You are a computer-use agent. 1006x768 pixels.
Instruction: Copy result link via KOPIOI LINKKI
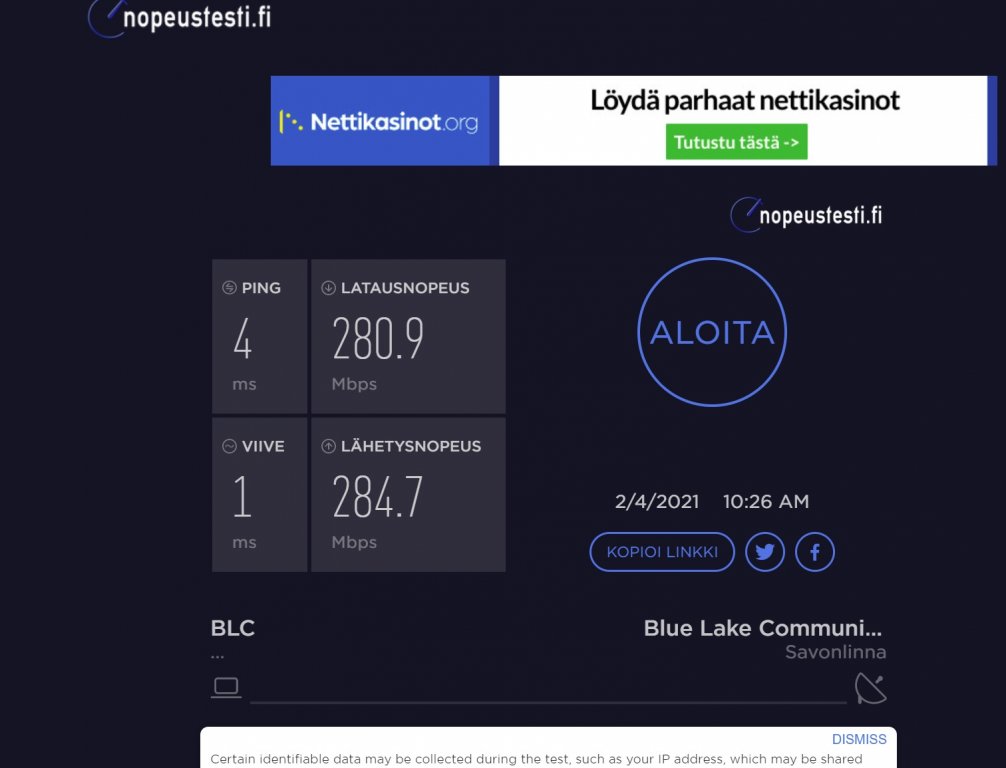[x=662, y=552]
